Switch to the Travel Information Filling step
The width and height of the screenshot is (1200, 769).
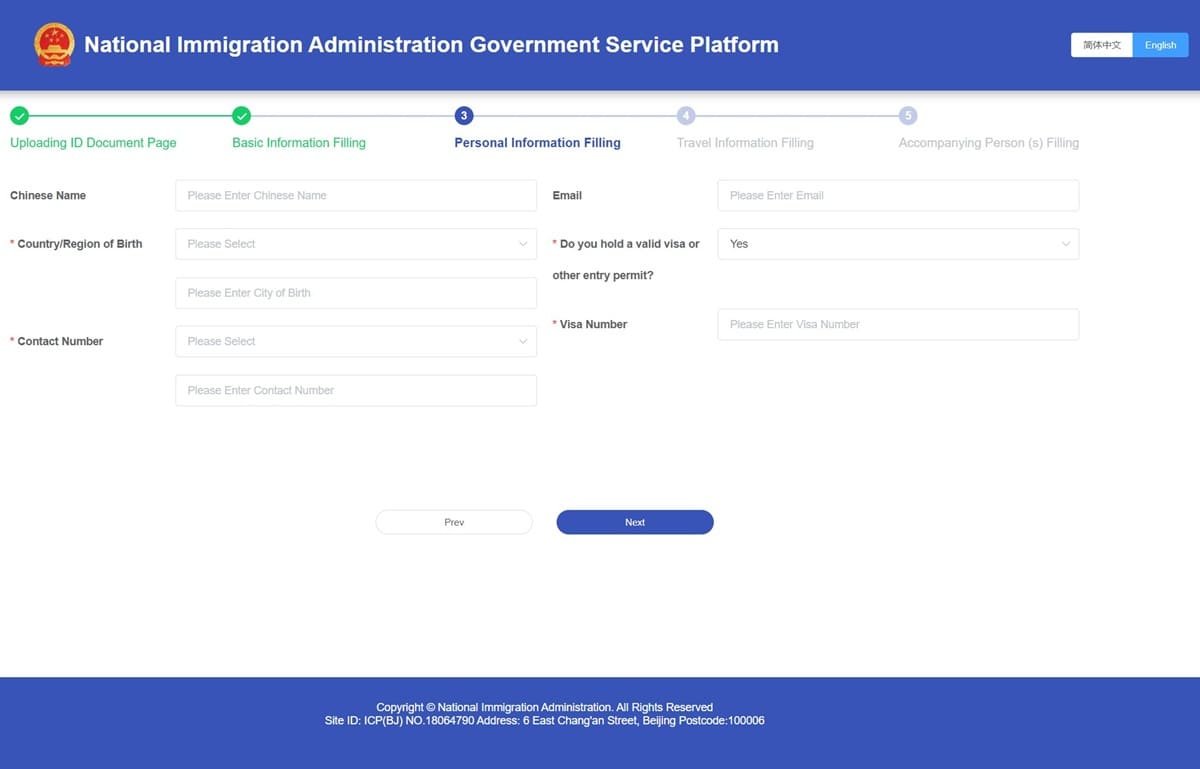744,142
